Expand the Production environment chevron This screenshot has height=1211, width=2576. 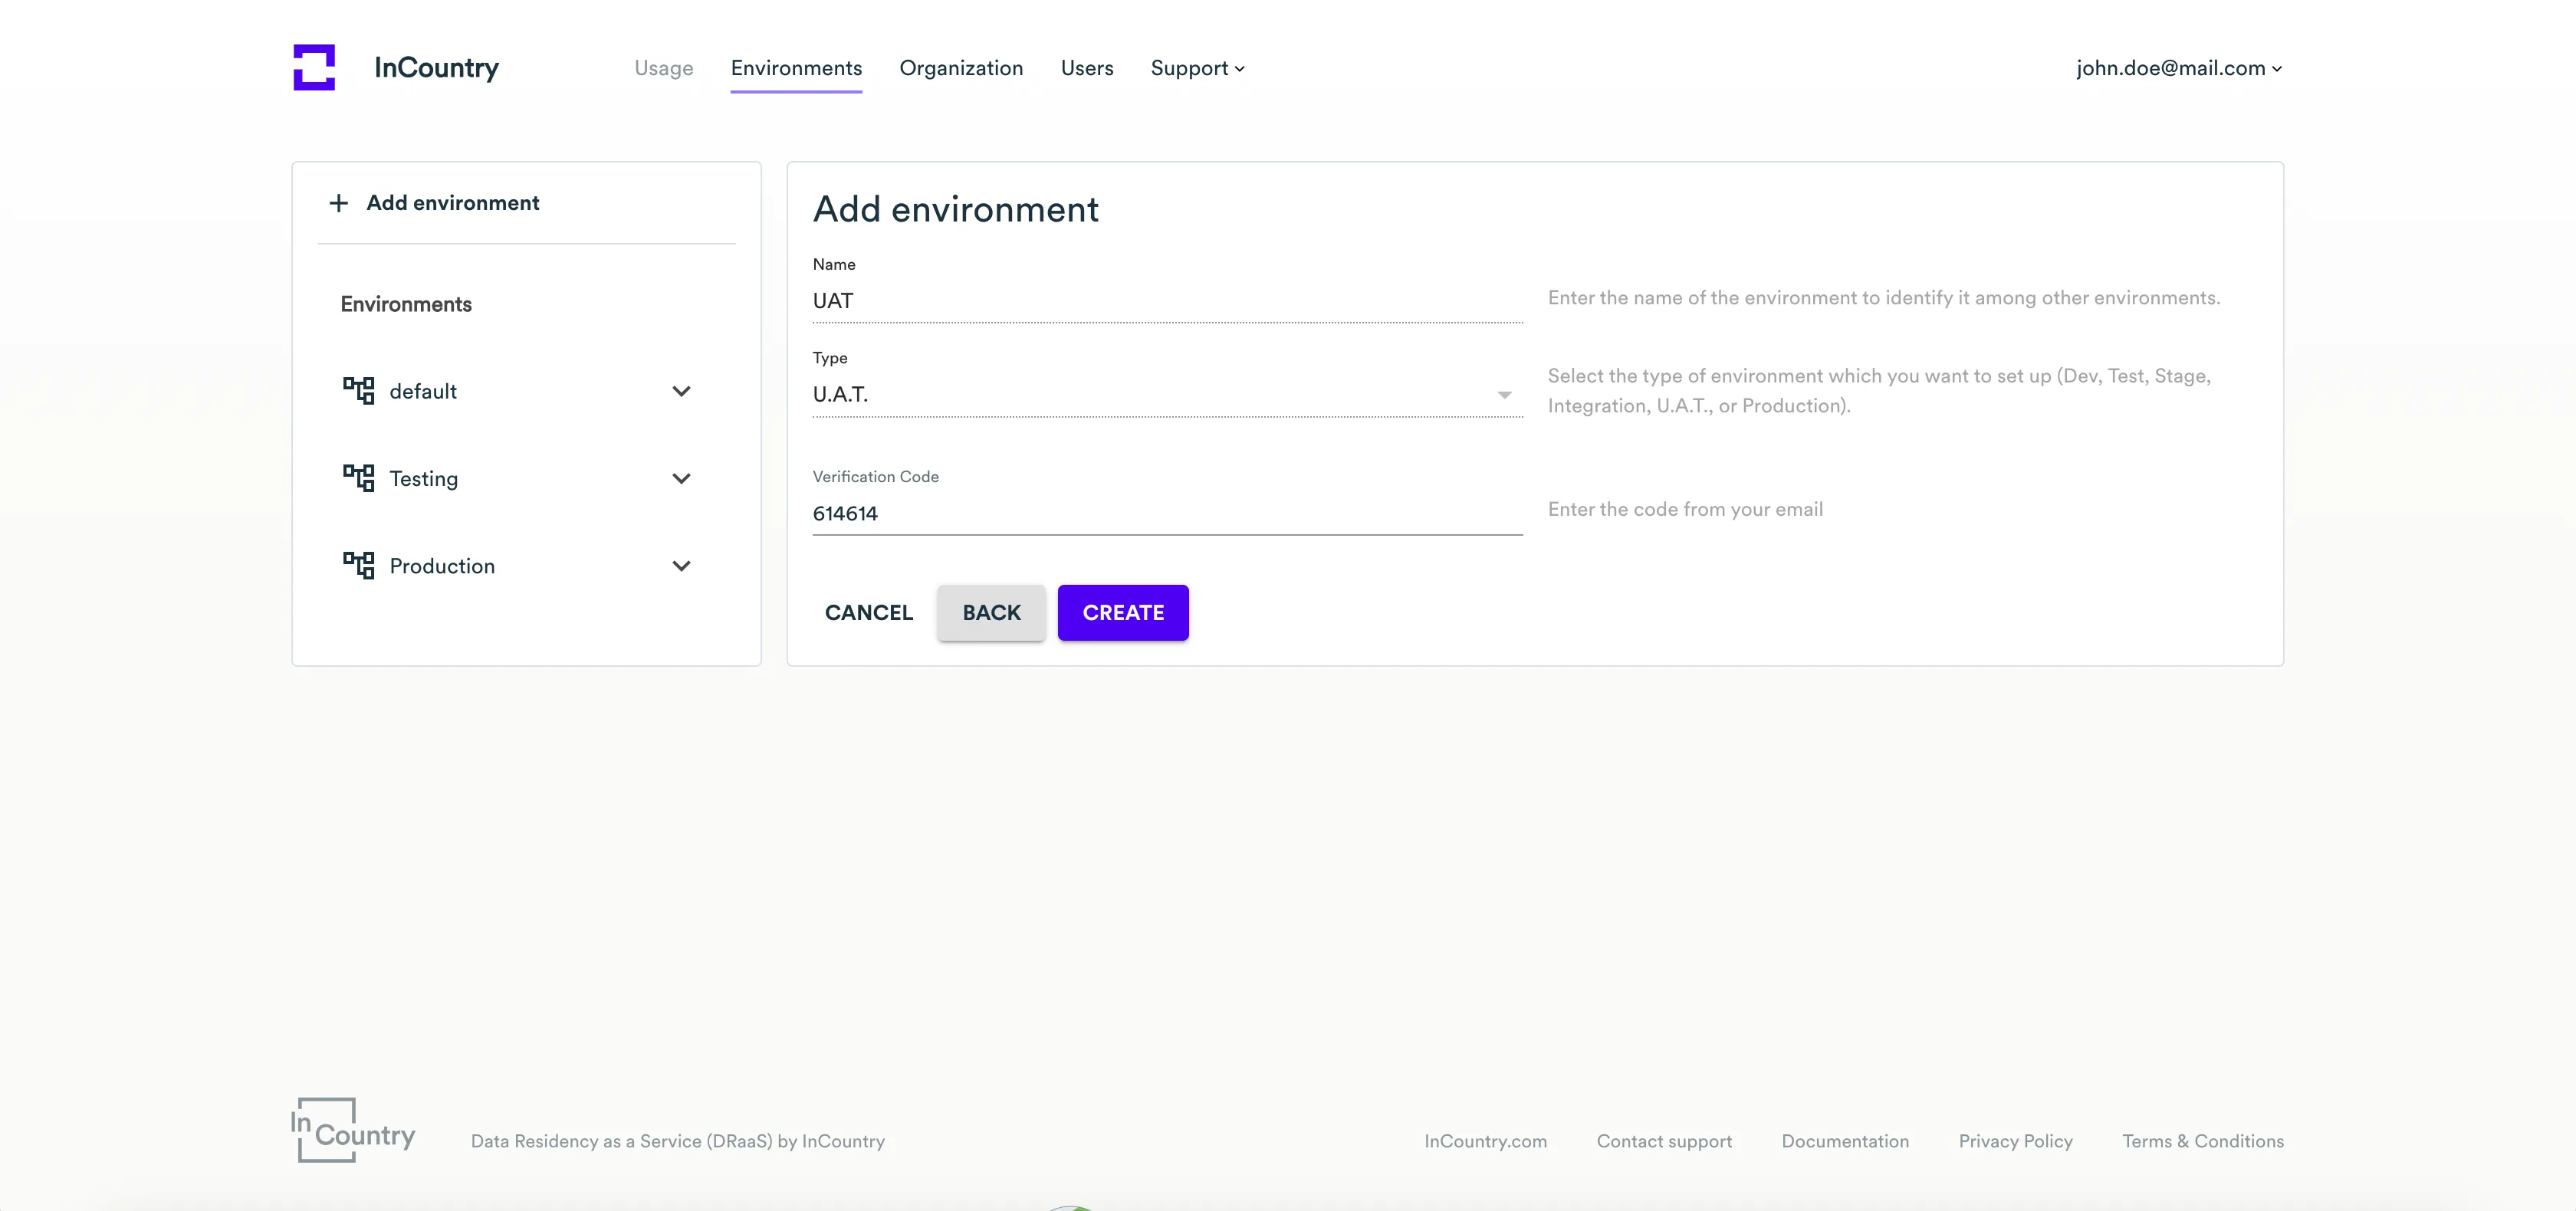[x=681, y=565]
